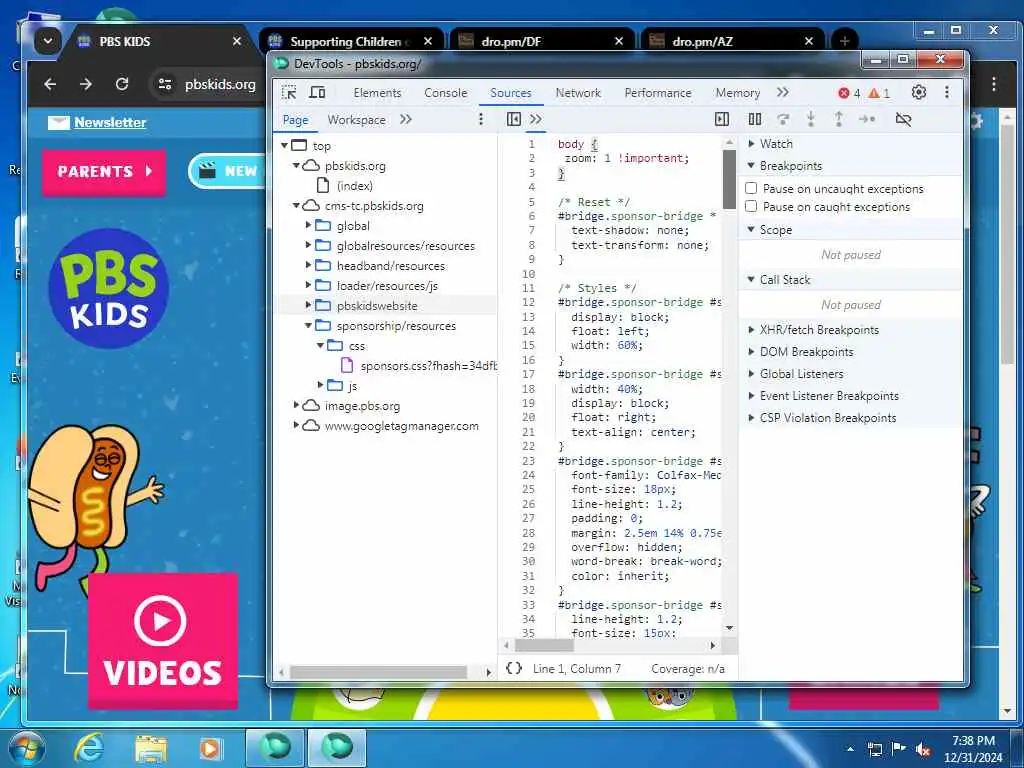
Task: Click the code editor horizontal scrollbar
Action: [x=544, y=645]
